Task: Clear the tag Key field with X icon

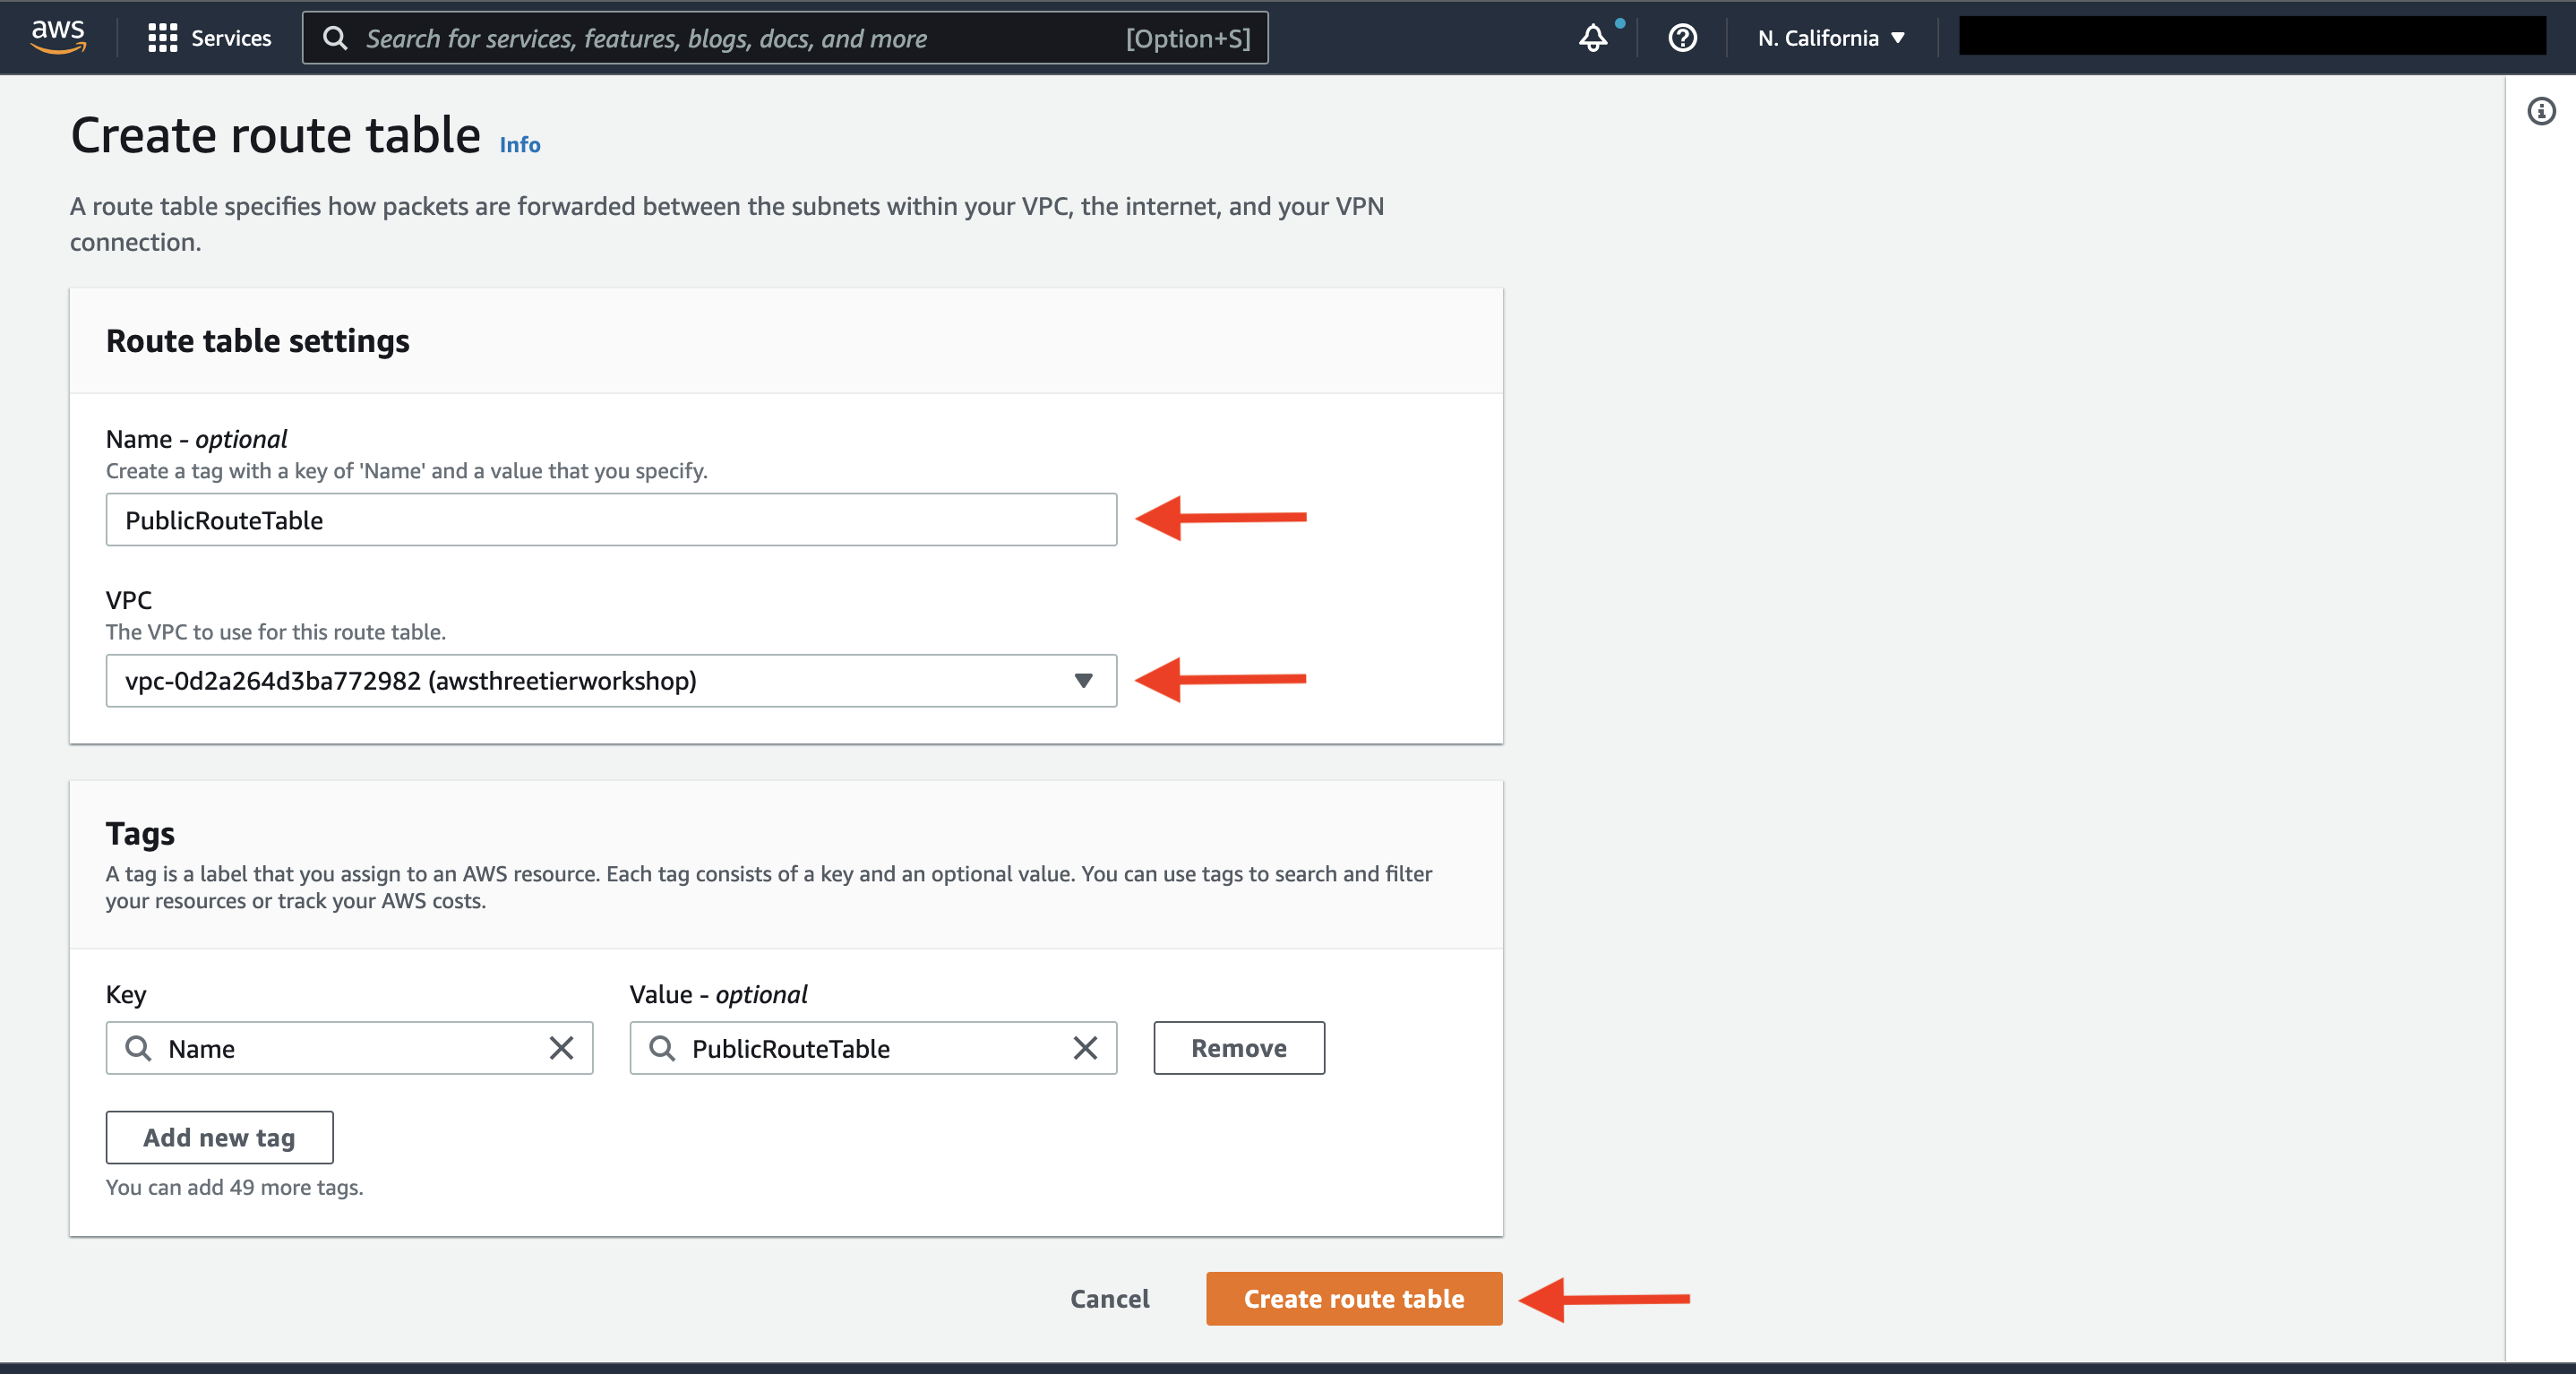Action: [x=562, y=1047]
